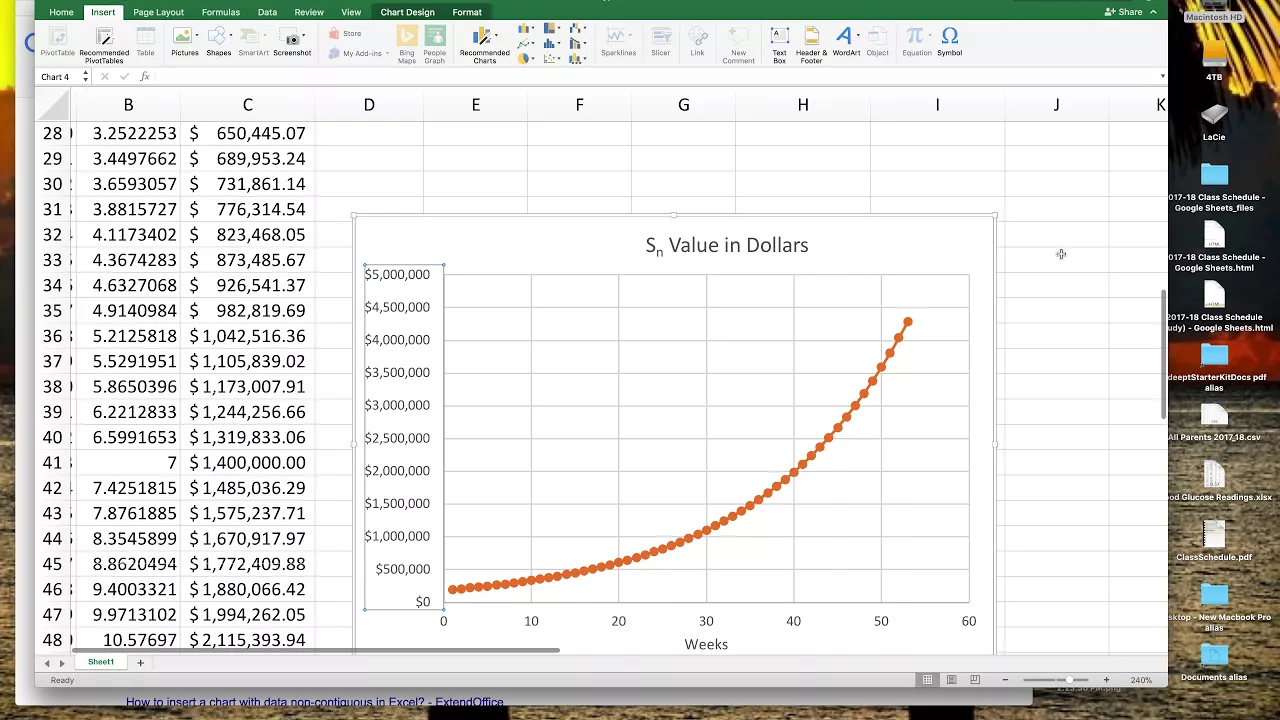Open the Shapes dropdown arrow
The width and height of the screenshot is (1280, 720).
pos(232,36)
